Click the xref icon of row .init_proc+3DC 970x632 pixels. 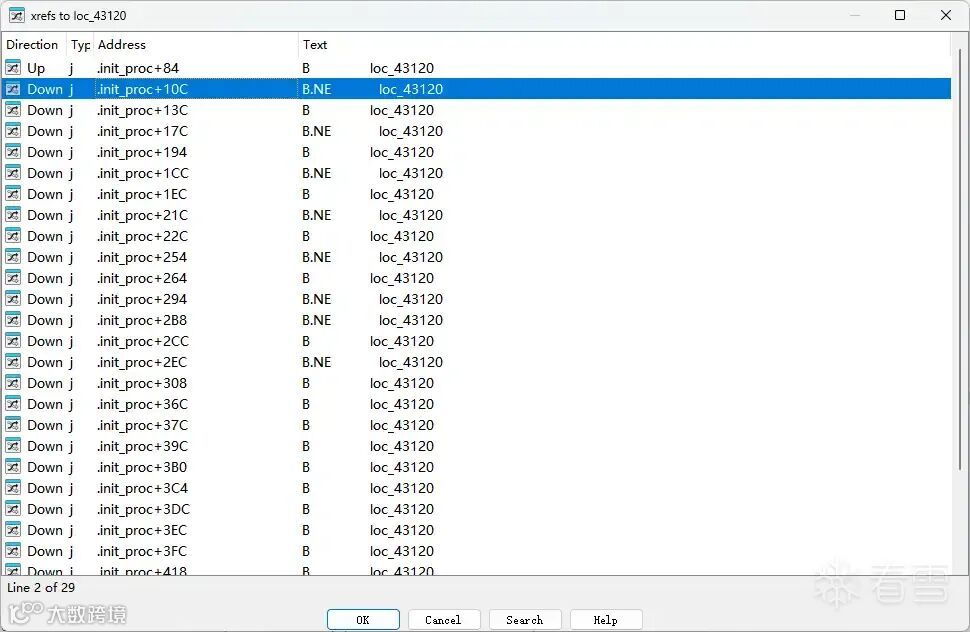point(13,509)
